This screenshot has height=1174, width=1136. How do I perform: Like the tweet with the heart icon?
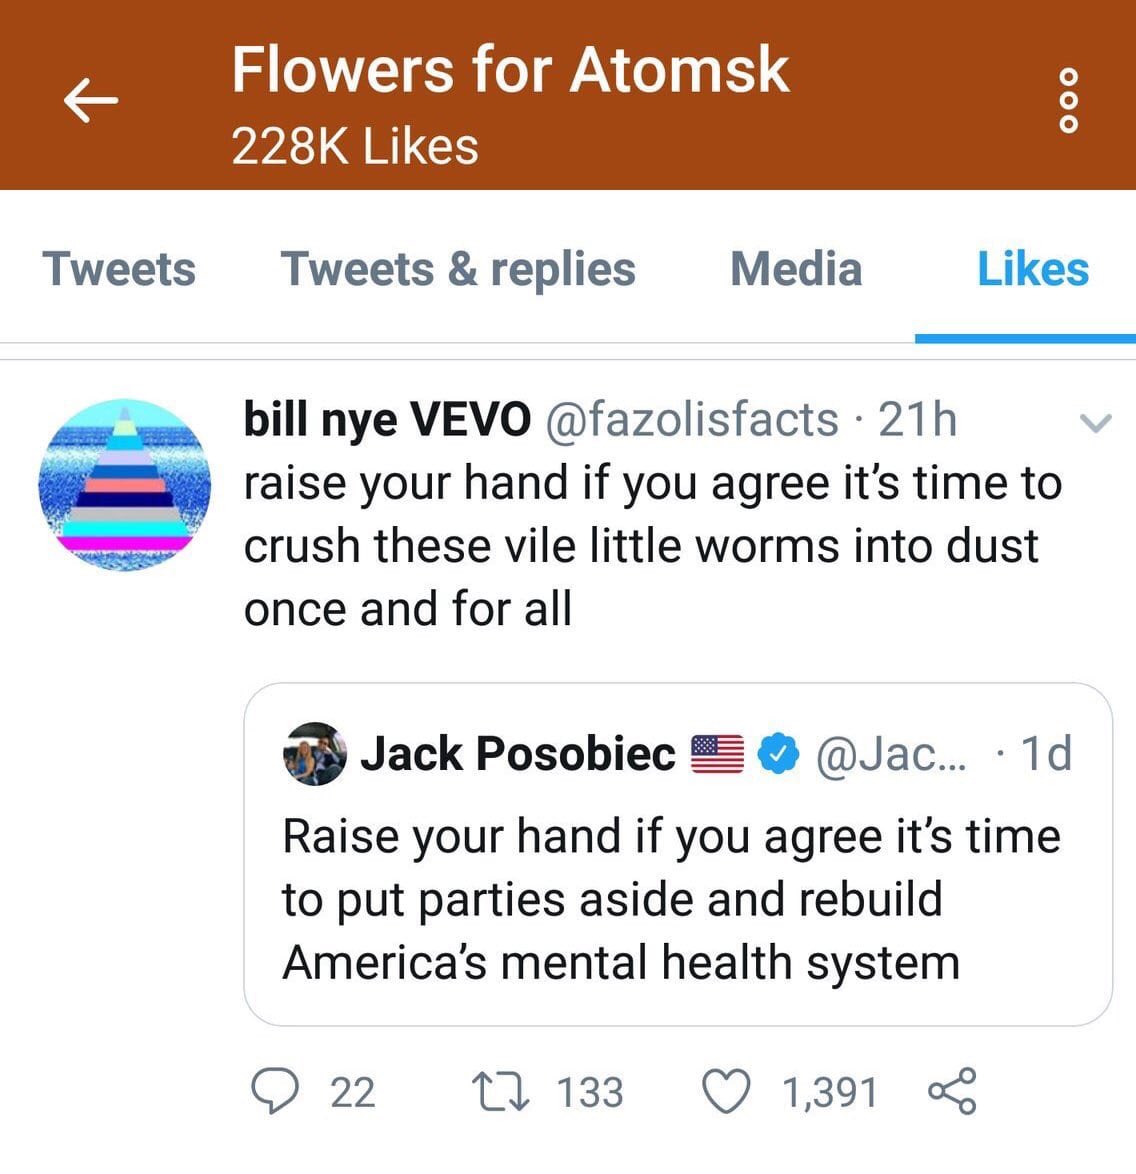[726, 1092]
